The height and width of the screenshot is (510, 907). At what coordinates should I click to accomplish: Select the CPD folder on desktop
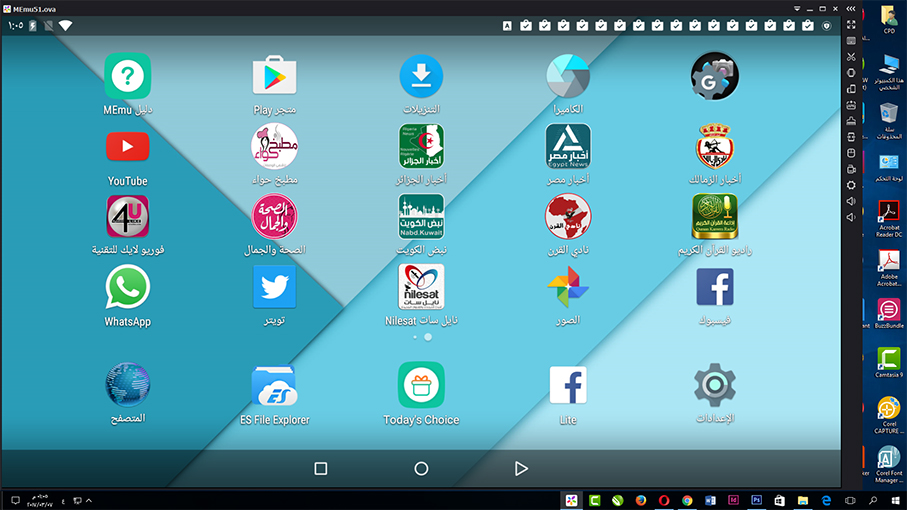coord(889,19)
